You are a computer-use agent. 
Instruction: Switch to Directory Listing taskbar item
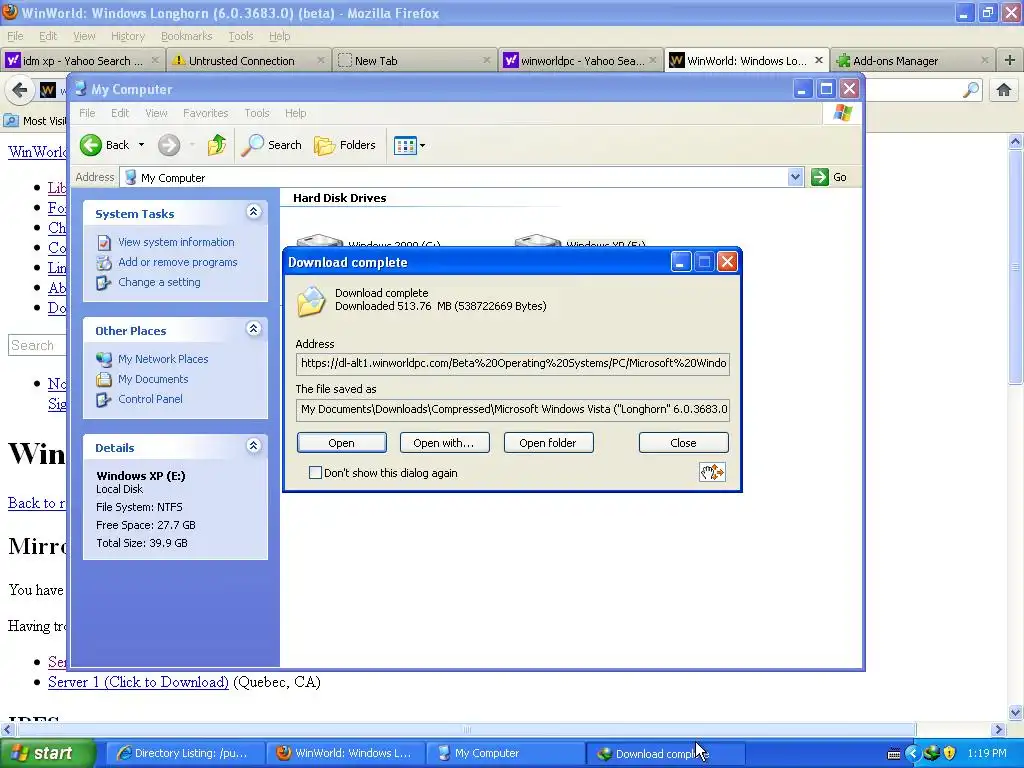(x=184, y=753)
